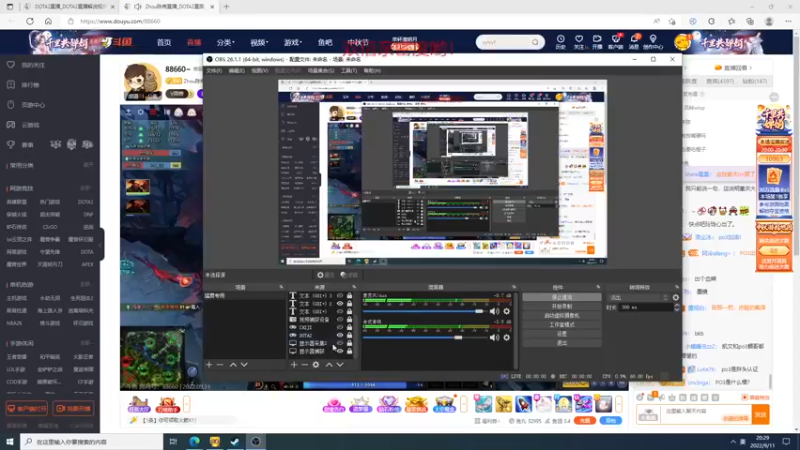The image size is (800, 450).
Task: Move source down in sources list
Action: (x=340, y=365)
